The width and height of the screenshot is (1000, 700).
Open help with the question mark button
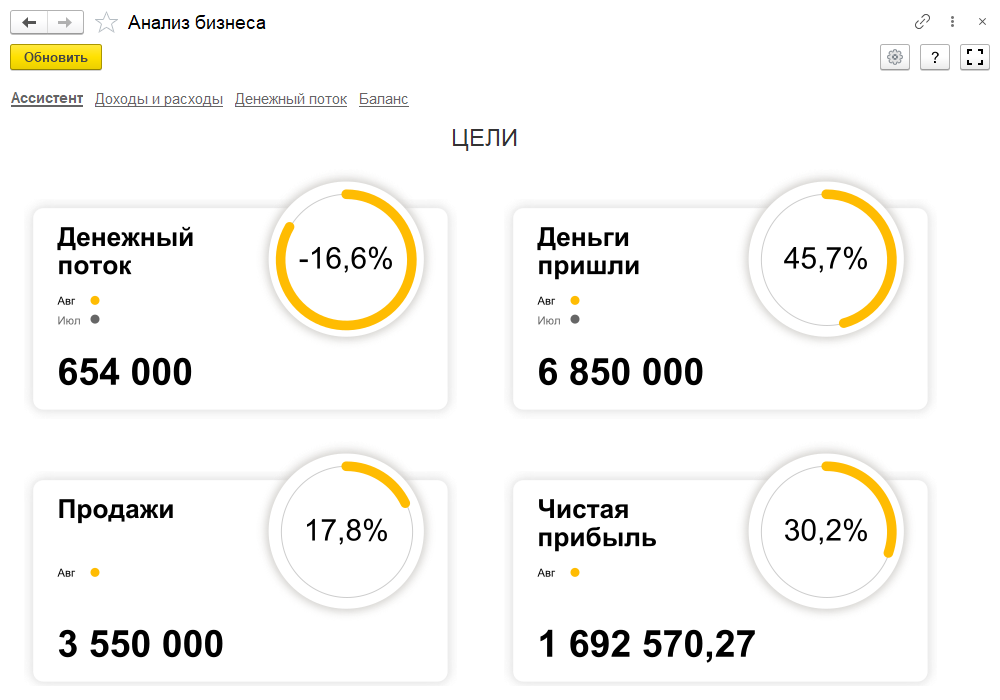pos(935,57)
